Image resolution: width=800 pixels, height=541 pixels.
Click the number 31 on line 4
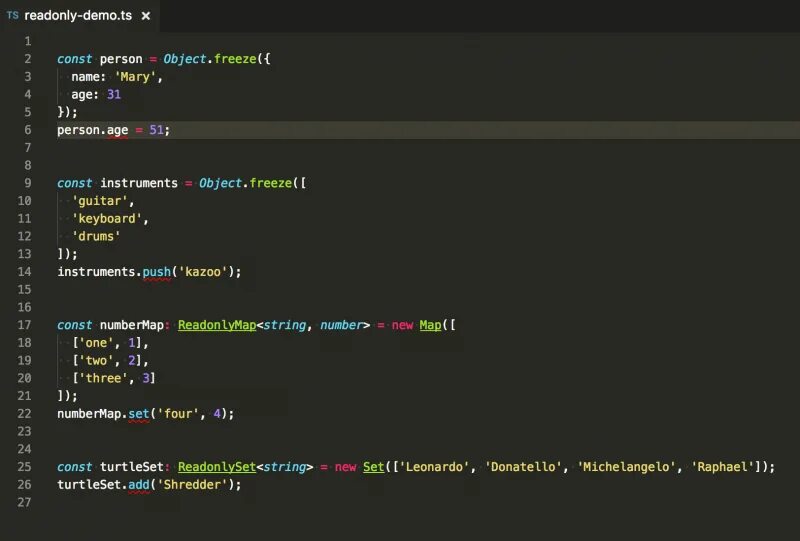pos(114,94)
